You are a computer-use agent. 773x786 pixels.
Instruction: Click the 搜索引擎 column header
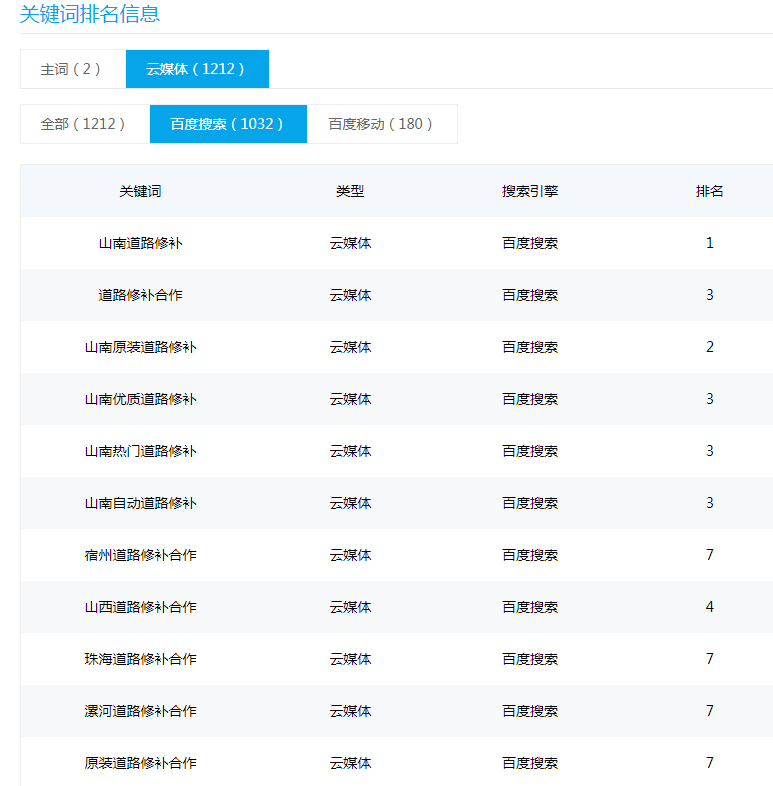pos(530,191)
